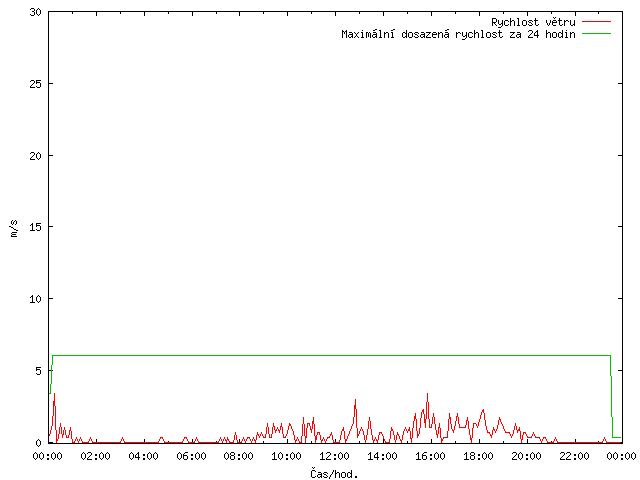Image resolution: width=640 pixels, height=480 pixels.
Task: Click the x-axis tick label 16:00
Action: tap(430, 456)
